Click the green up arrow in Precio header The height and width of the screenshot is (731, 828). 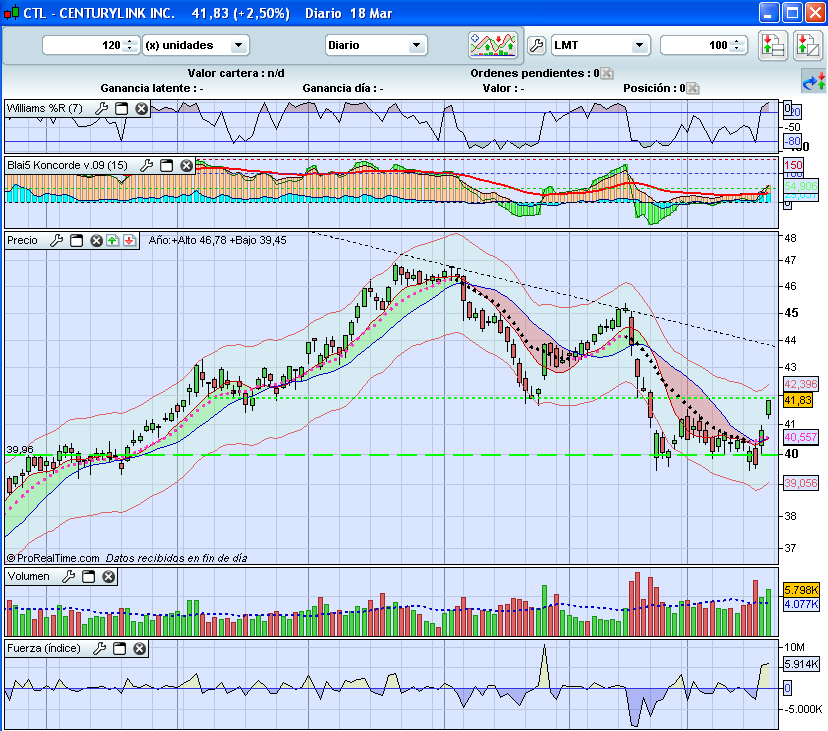pos(112,241)
